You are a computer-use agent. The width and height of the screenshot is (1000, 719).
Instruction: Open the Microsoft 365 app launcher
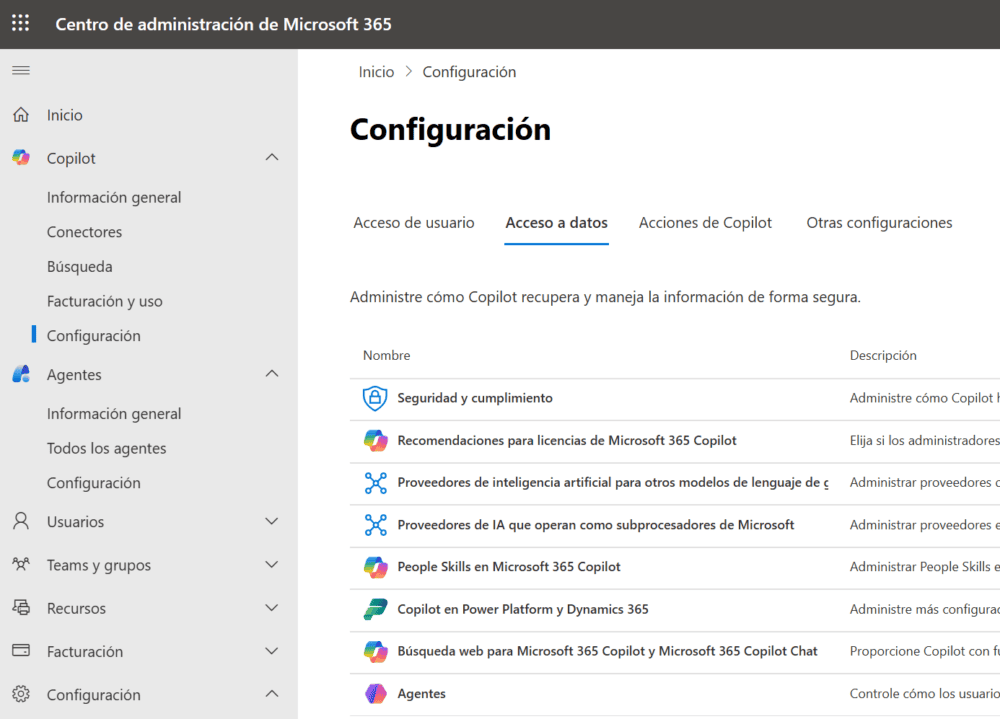click(x=19, y=22)
